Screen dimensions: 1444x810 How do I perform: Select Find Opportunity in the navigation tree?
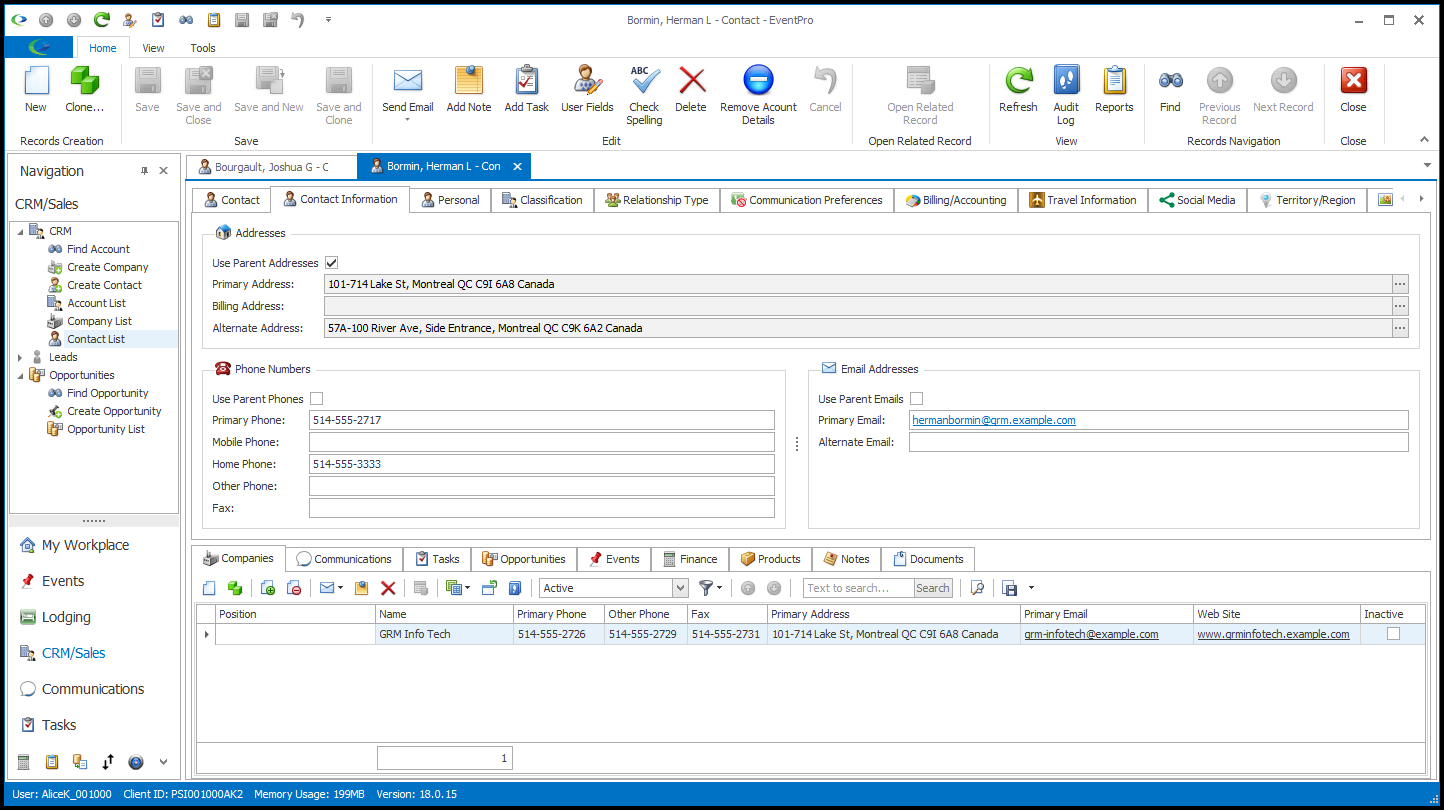[x=107, y=393]
